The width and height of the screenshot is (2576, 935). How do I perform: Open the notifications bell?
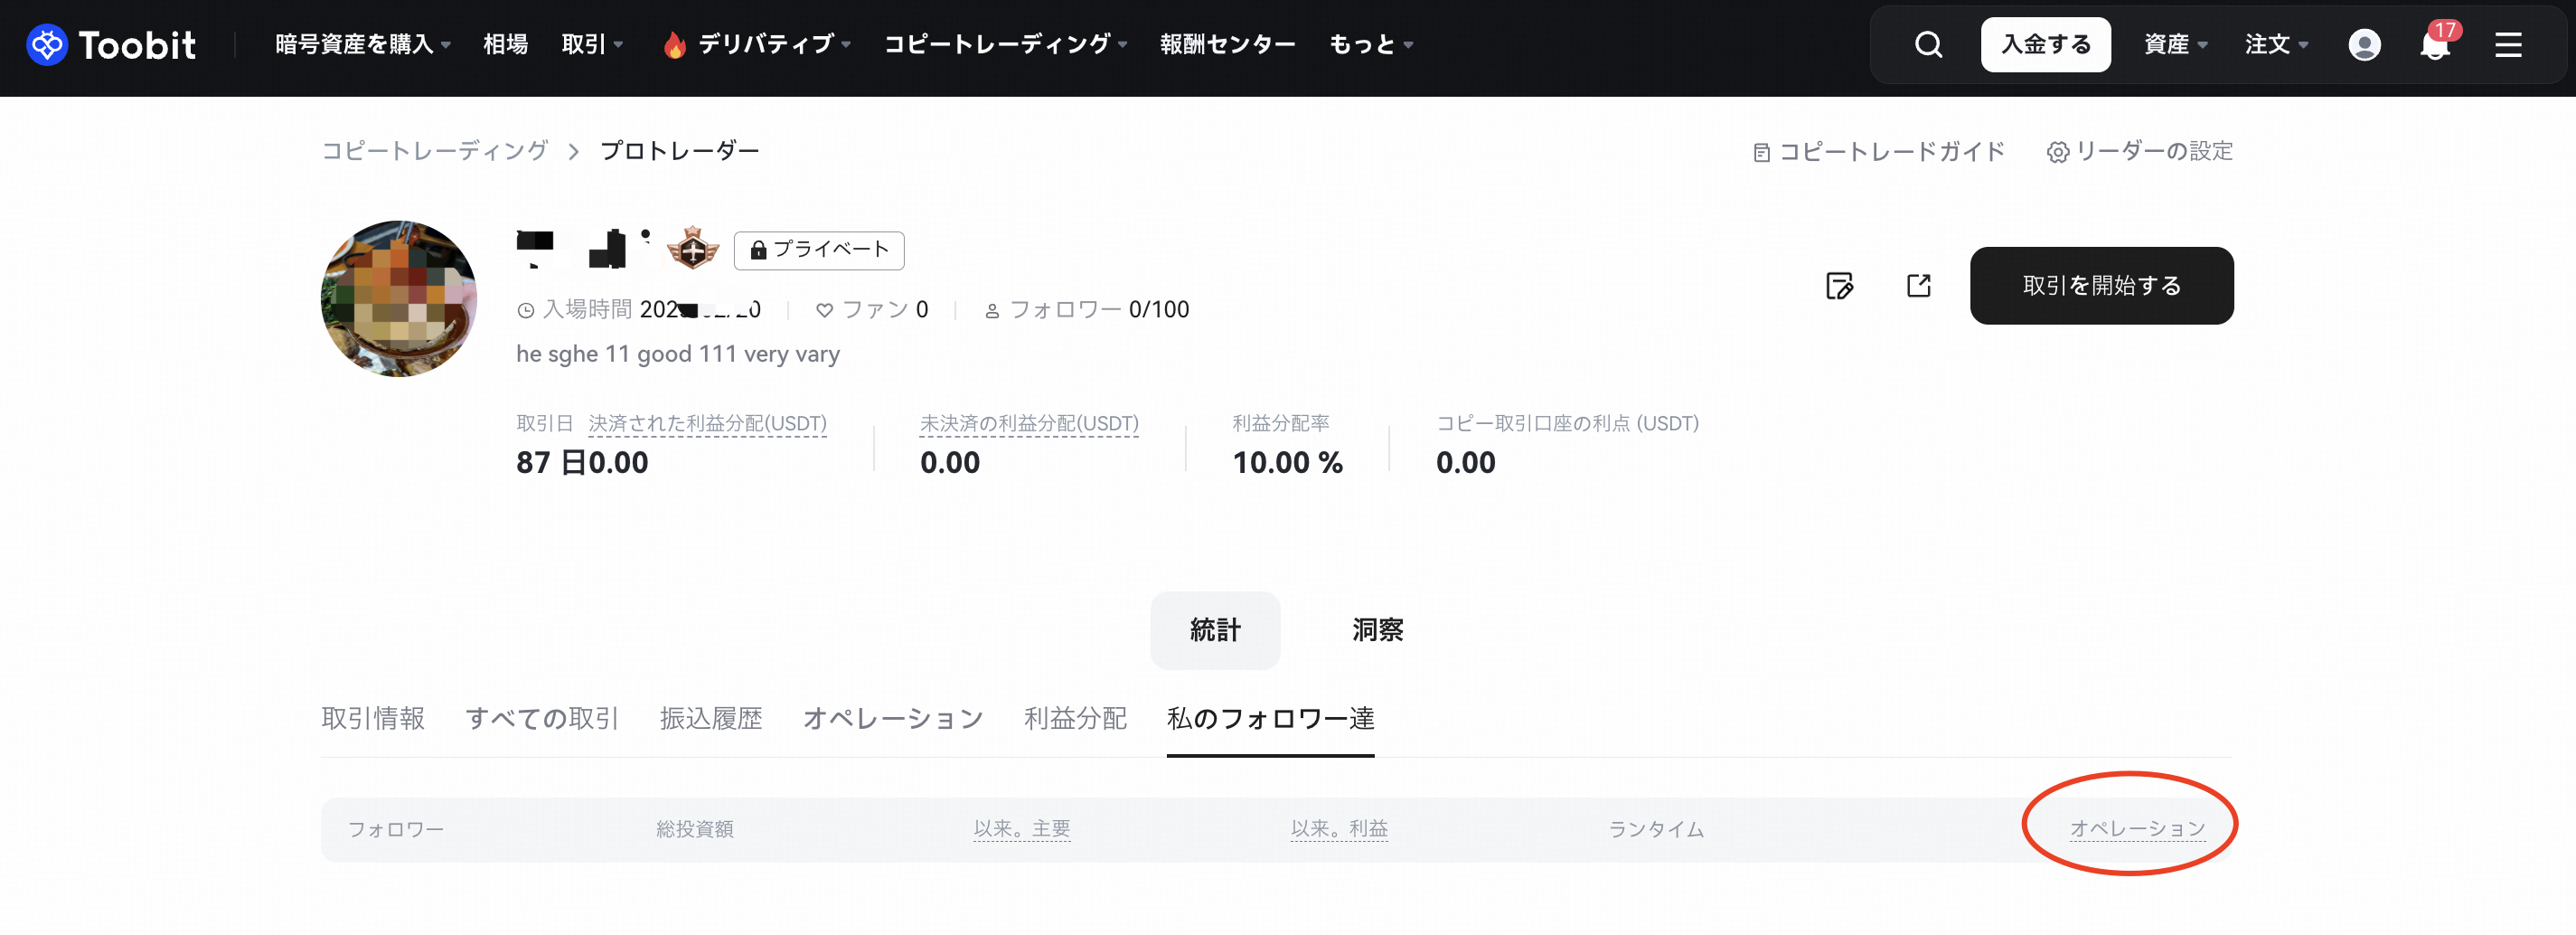pyautogui.click(x=2435, y=45)
